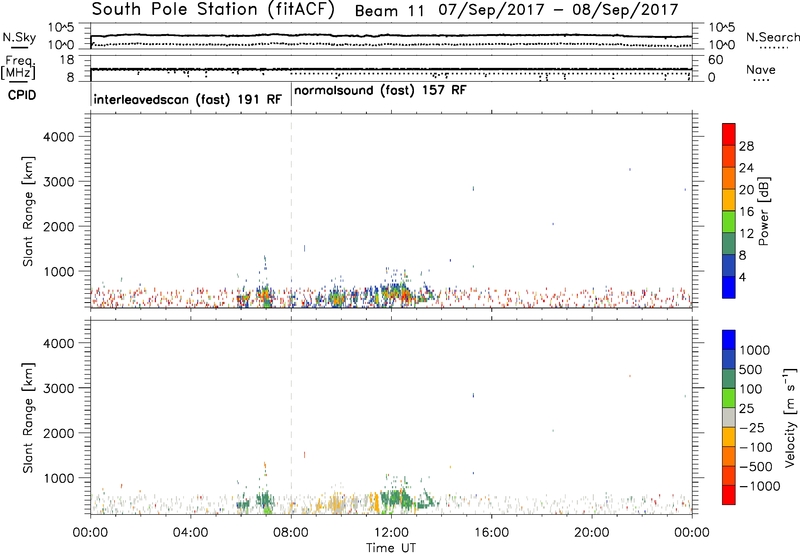Pick the 25–100 light green velocity swatch
This screenshot has height=554, width=800.
[729, 398]
